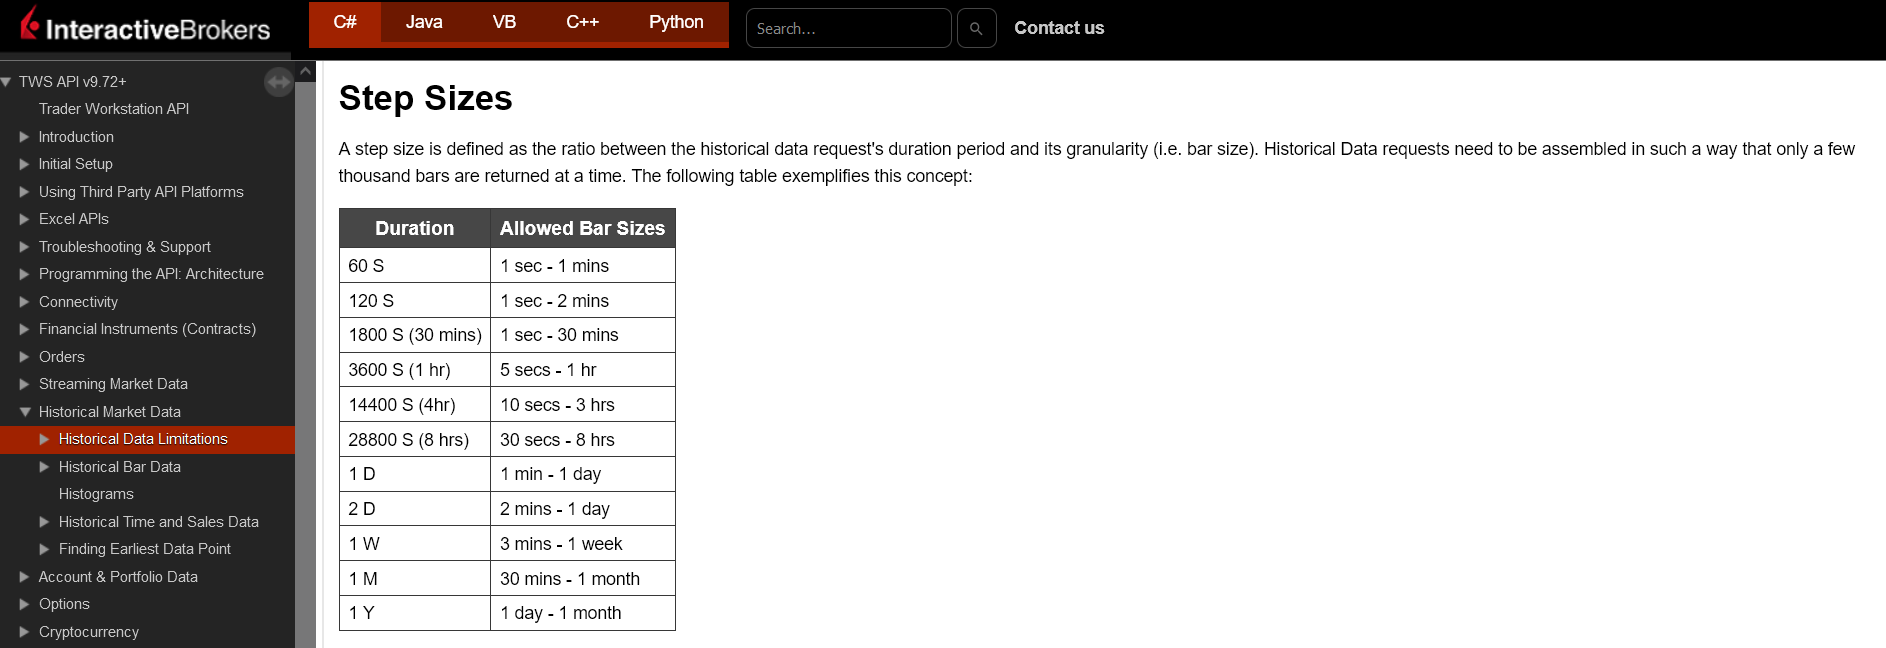
Task: Open the Cryptocurrency section link
Action: click(x=89, y=632)
